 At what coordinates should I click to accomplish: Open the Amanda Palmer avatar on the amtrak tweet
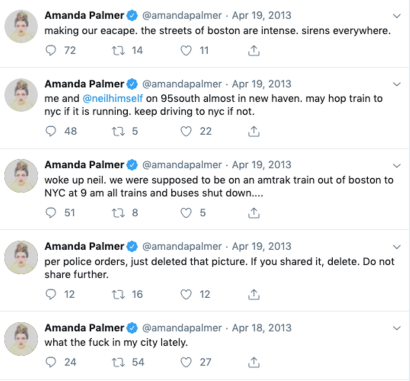coord(21,176)
